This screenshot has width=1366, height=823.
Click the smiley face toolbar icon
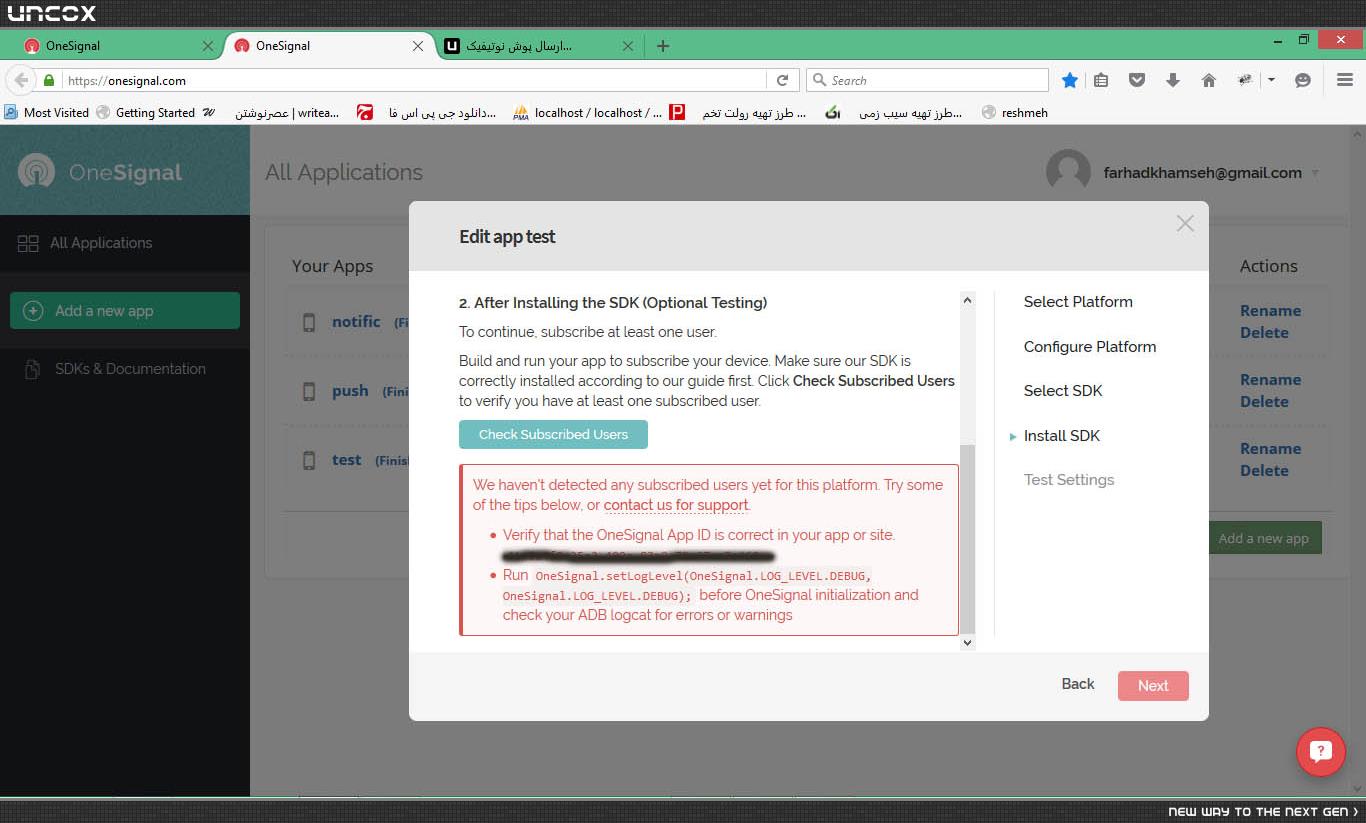click(x=1302, y=80)
